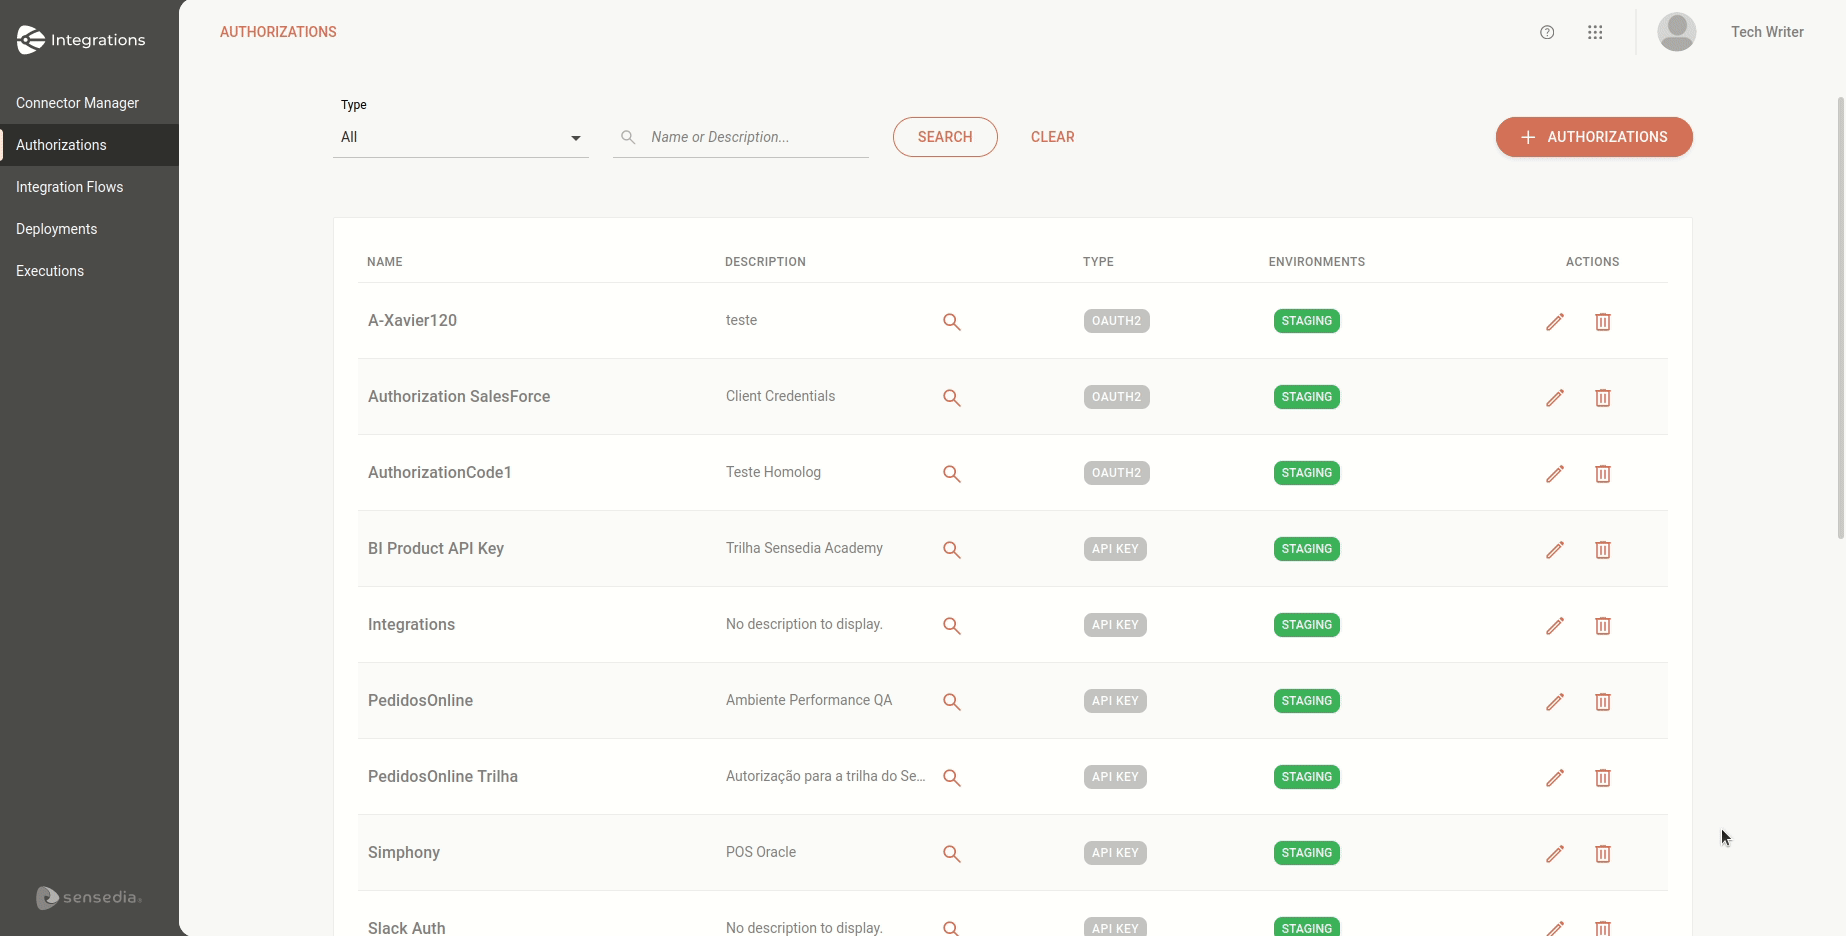Open the Deployments section
This screenshot has height=936, width=1846.
point(56,229)
